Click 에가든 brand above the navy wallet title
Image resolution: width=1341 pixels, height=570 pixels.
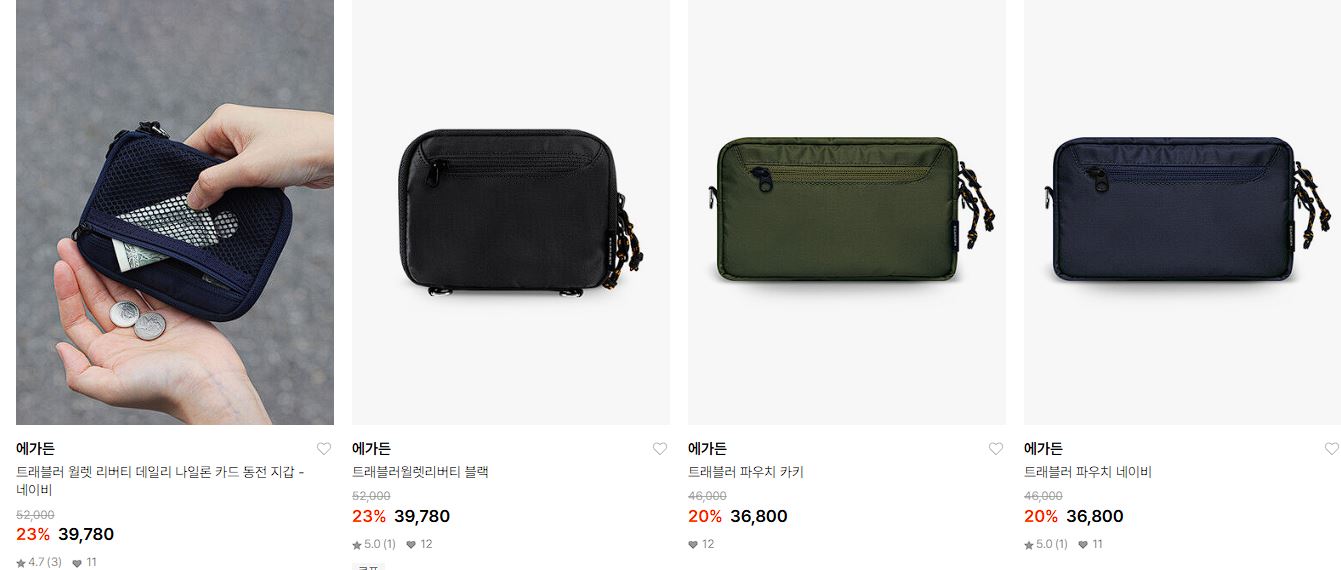35,449
